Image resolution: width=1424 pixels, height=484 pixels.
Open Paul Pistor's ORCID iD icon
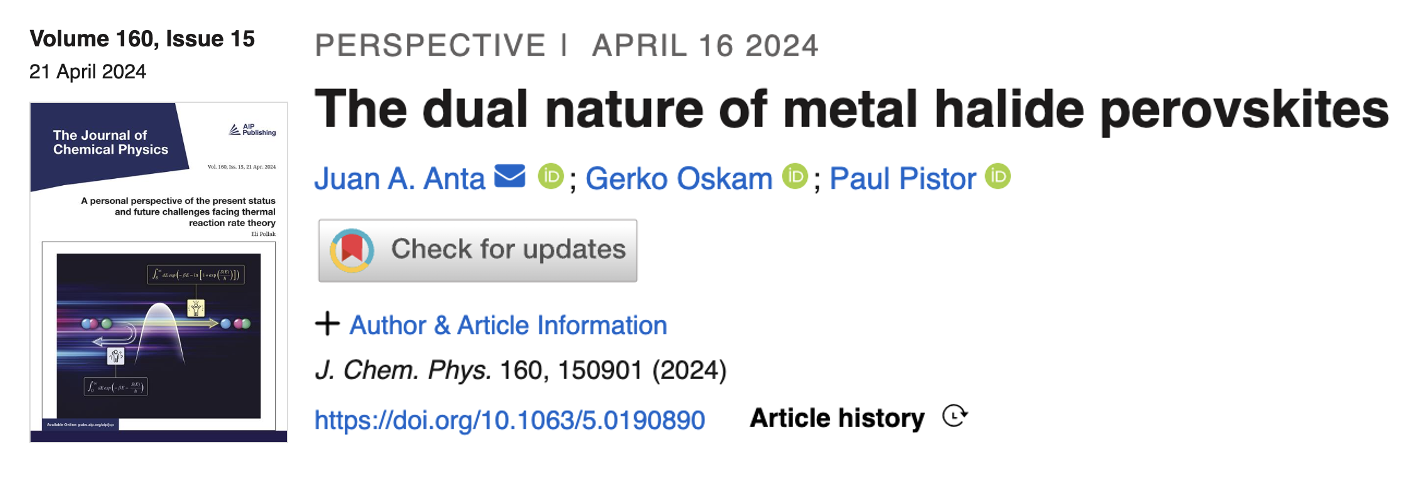(x=998, y=177)
